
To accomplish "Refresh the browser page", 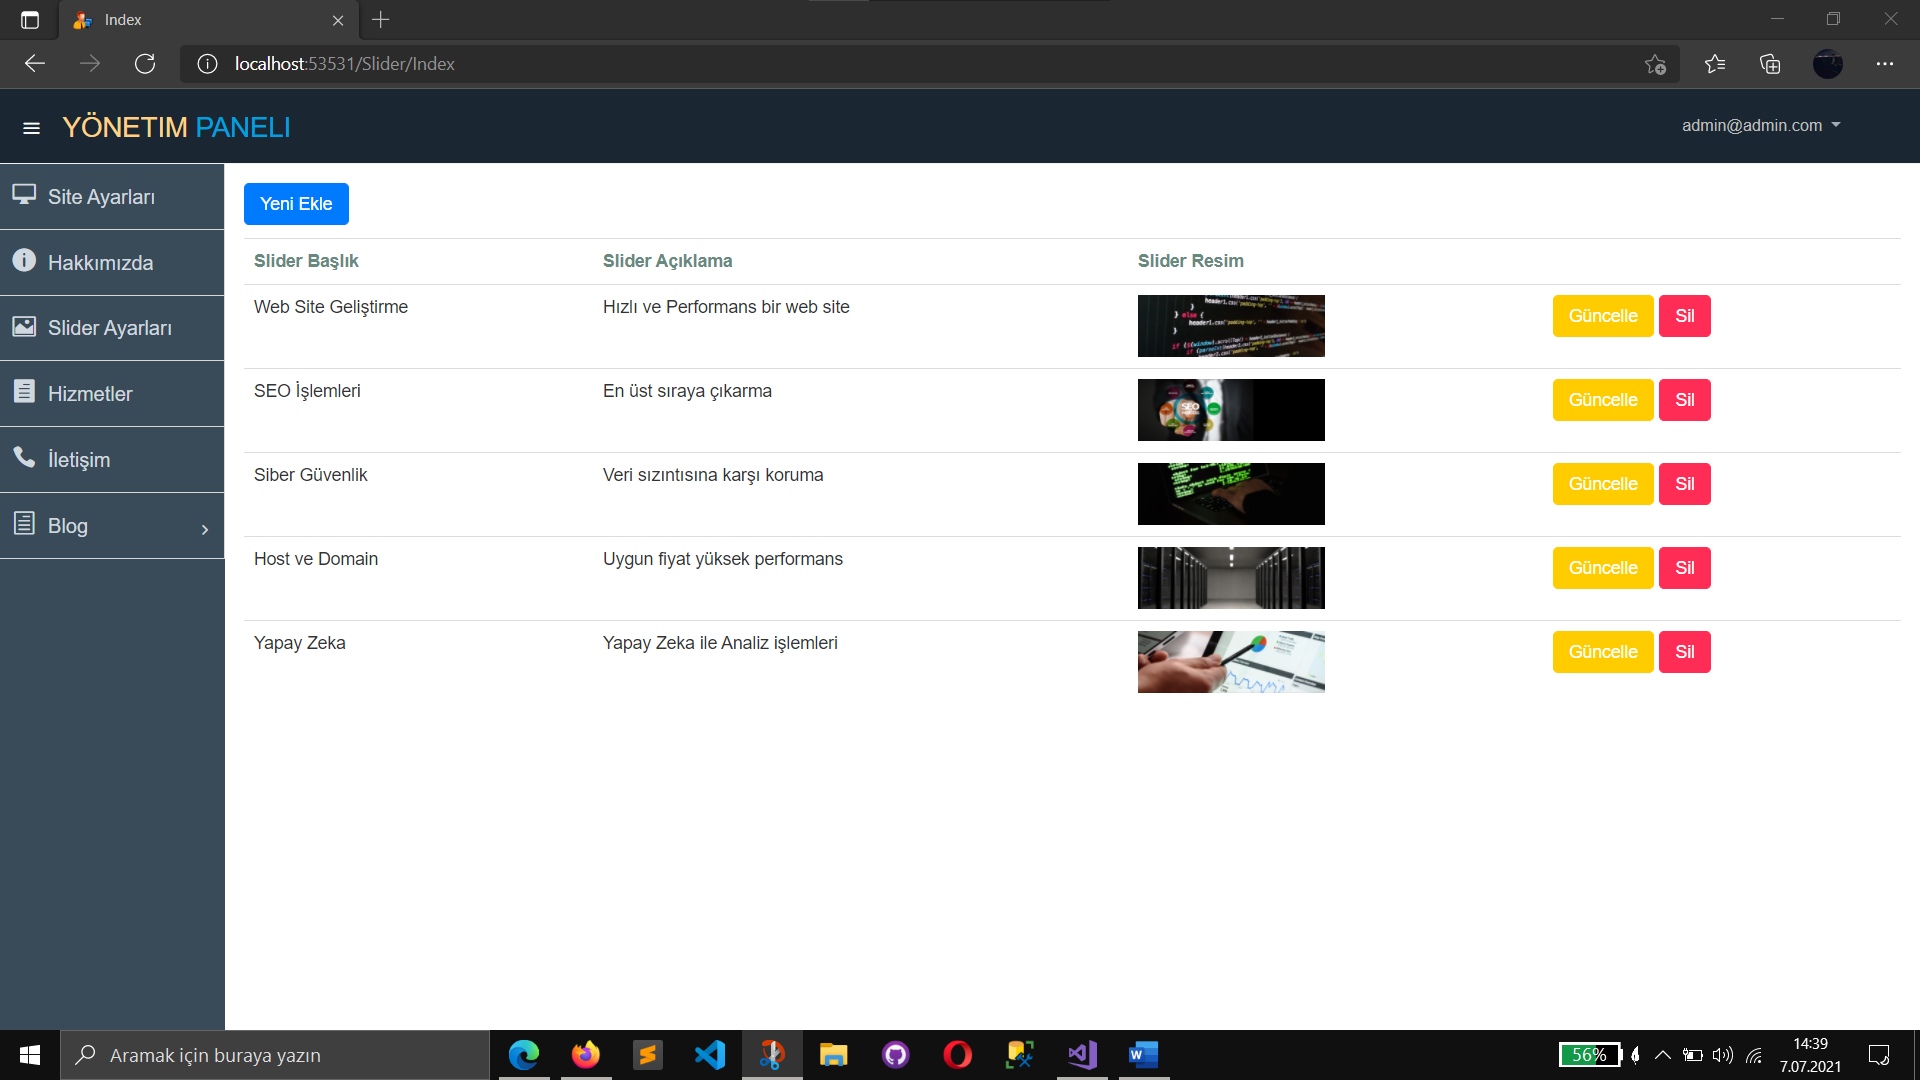I will (x=145, y=64).
